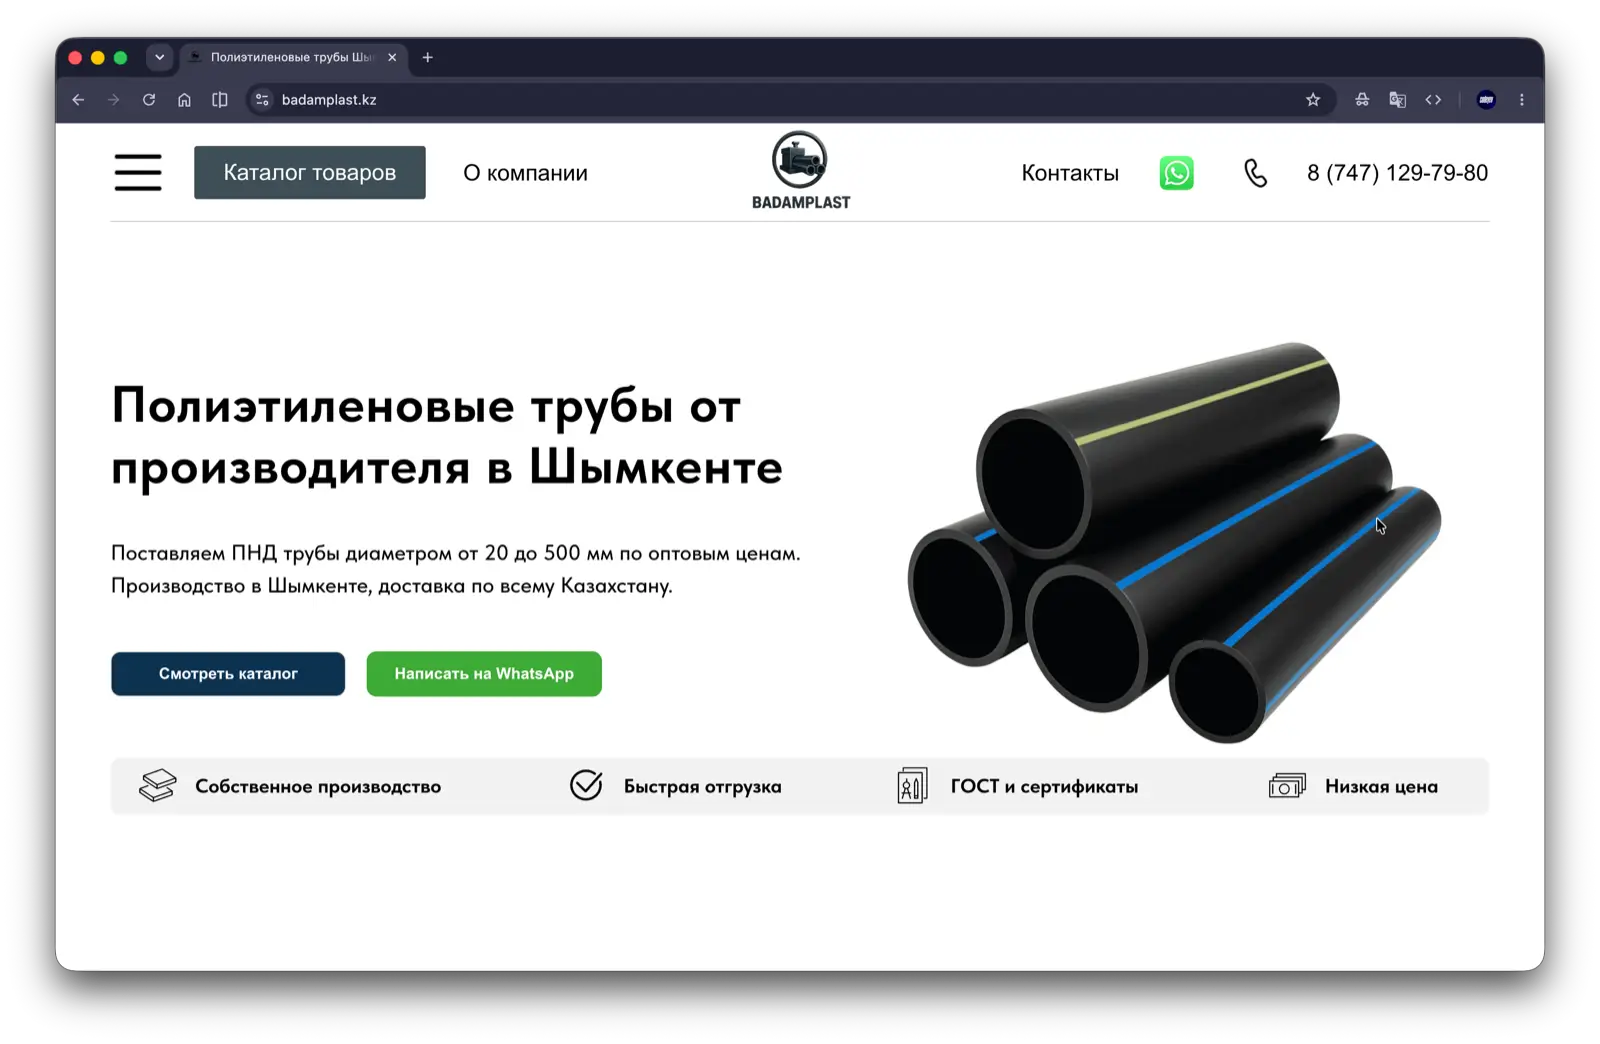
Task: Click the translate page icon
Action: coord(1398,100)
